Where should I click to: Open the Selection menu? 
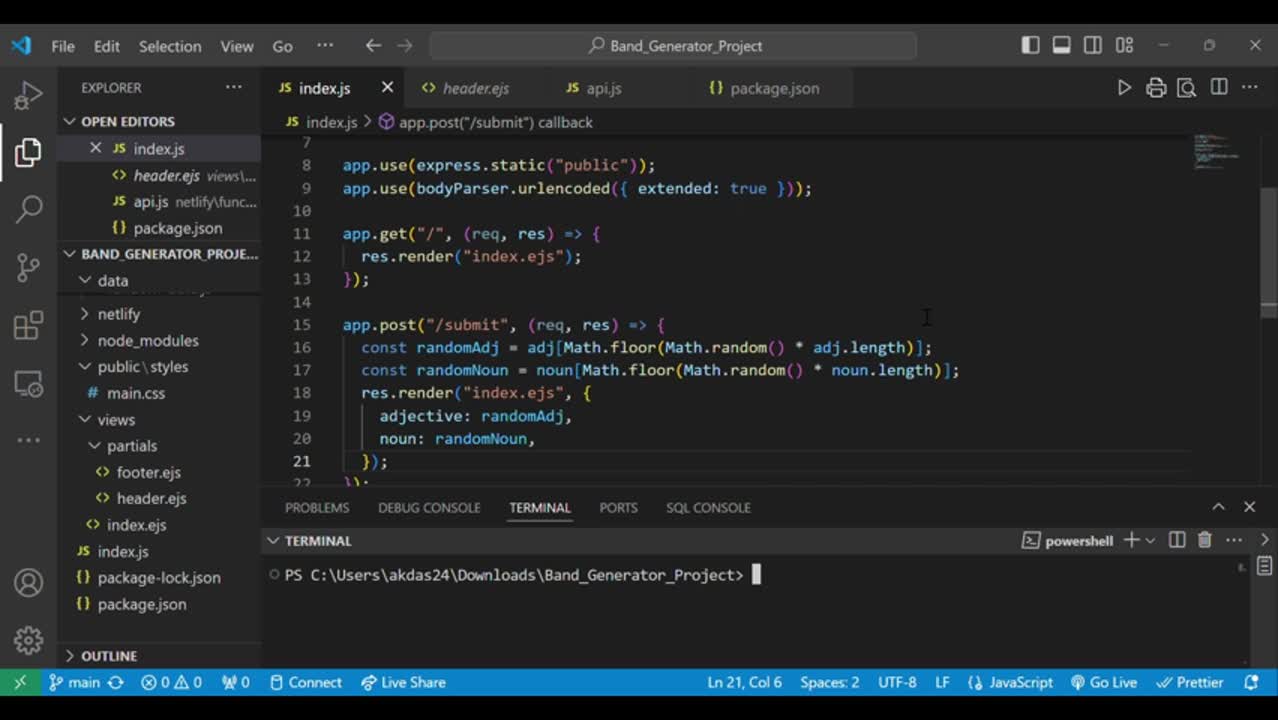click(x=170, y=46)
